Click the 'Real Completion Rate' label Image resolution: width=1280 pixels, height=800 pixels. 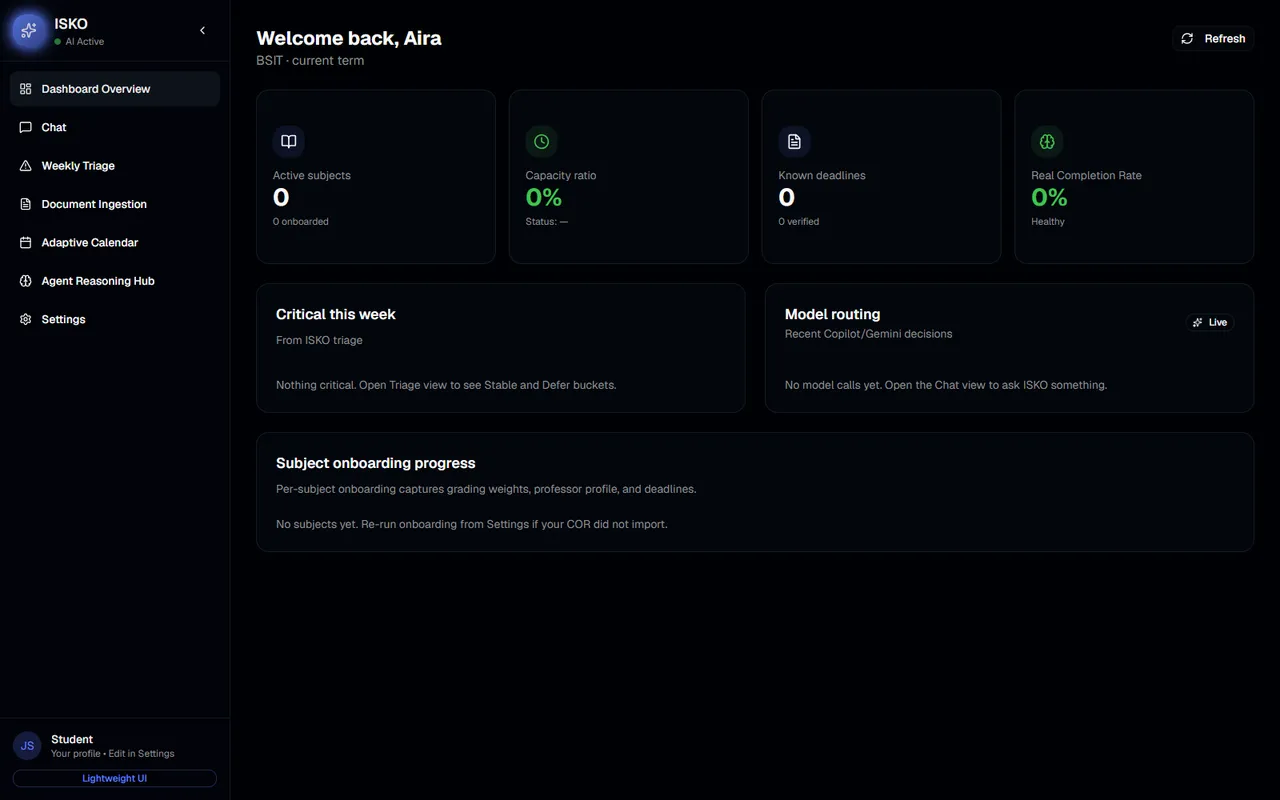[x=1086, y=175]
